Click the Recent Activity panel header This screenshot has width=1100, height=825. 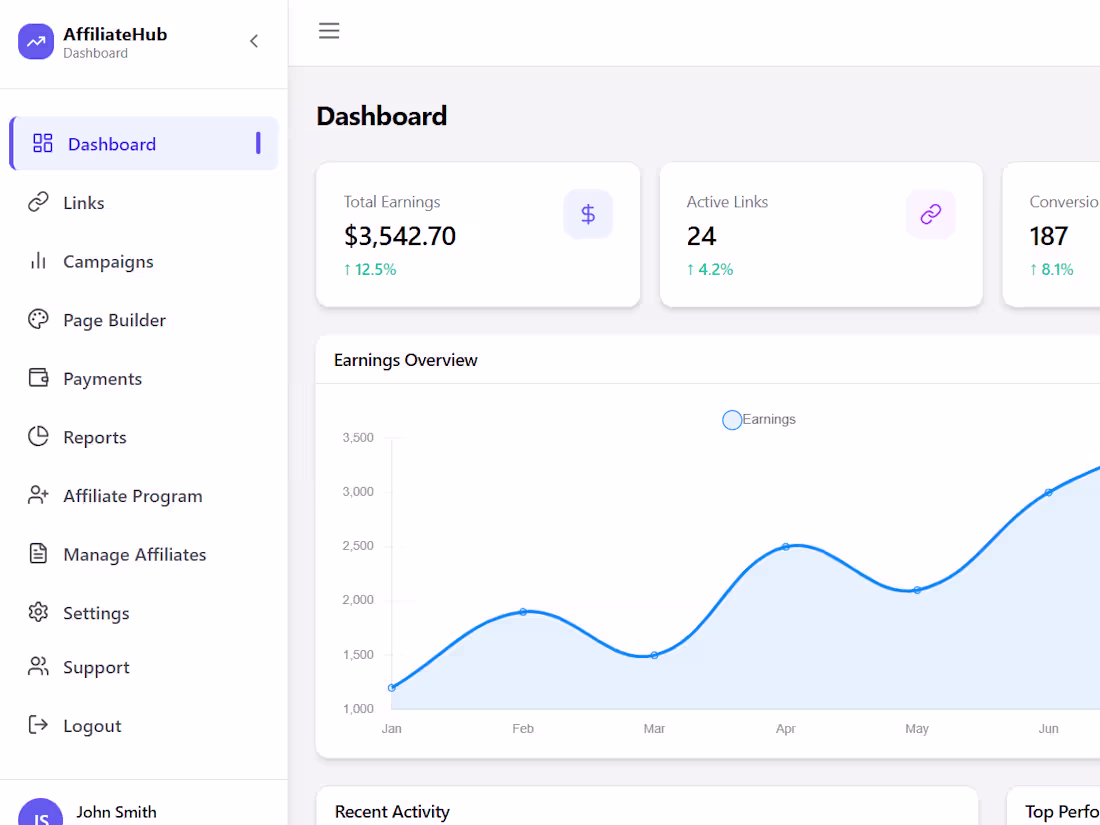point(392,811)
